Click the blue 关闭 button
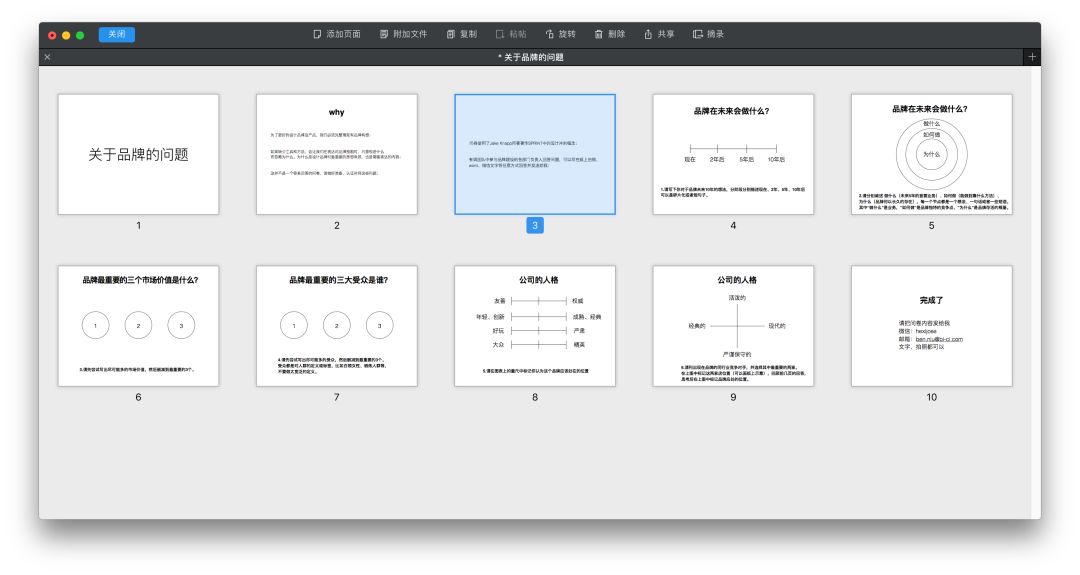The height and width of the screenshot is (575, 1080). [117, 34]
